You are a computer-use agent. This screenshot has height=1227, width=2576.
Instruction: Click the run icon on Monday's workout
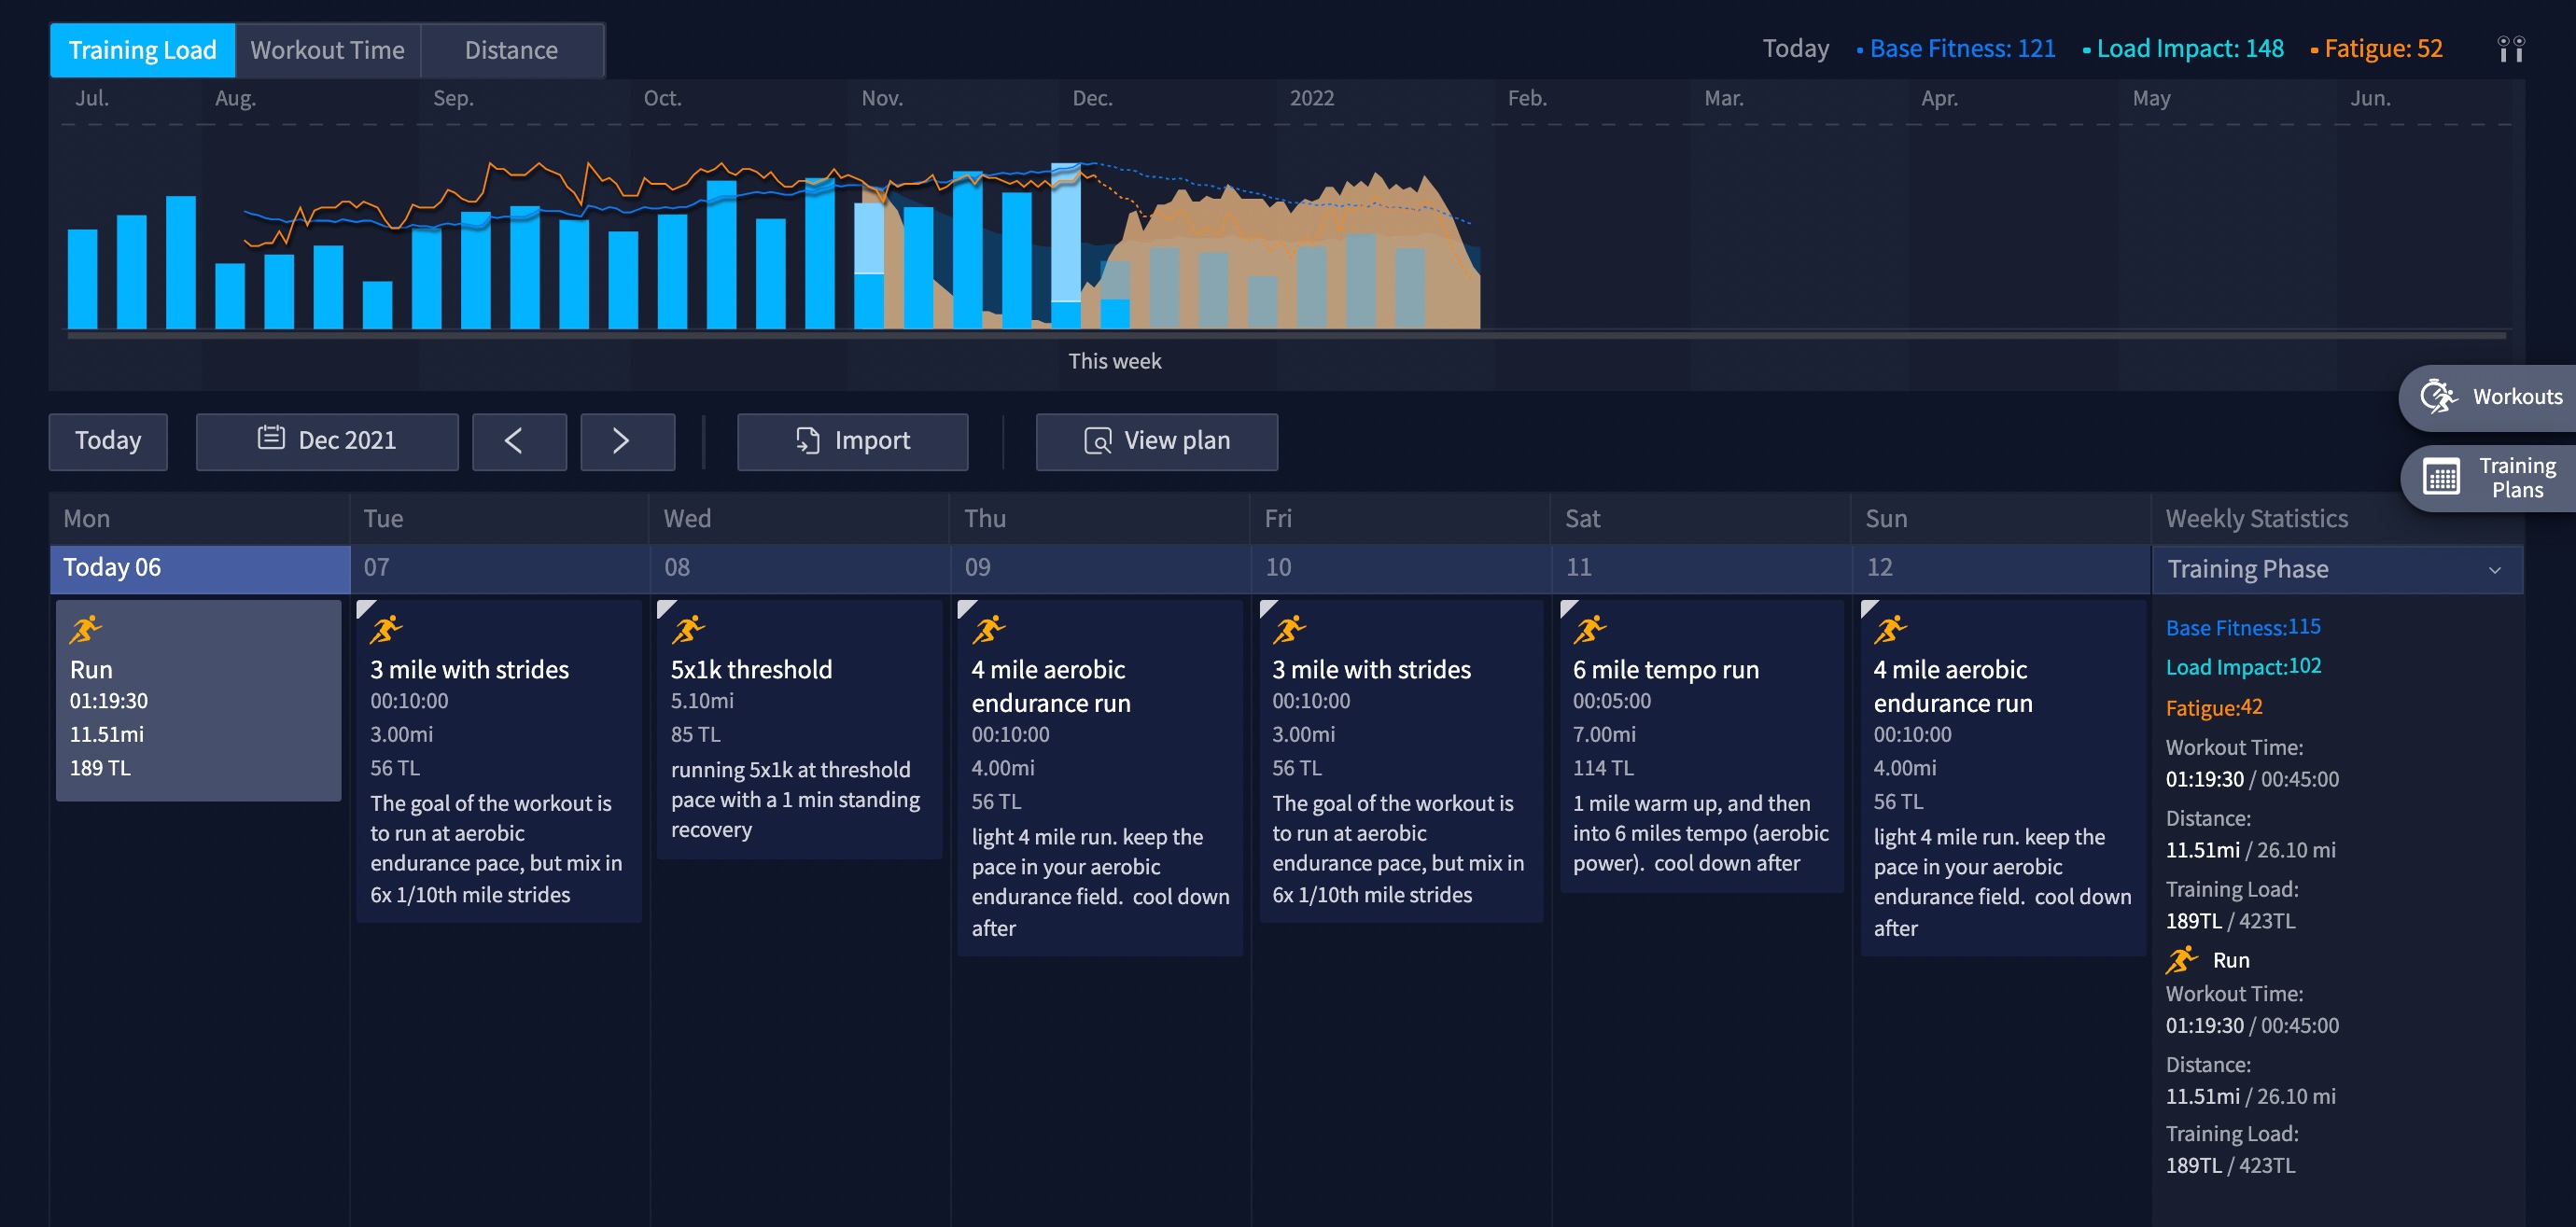point(86,629)
